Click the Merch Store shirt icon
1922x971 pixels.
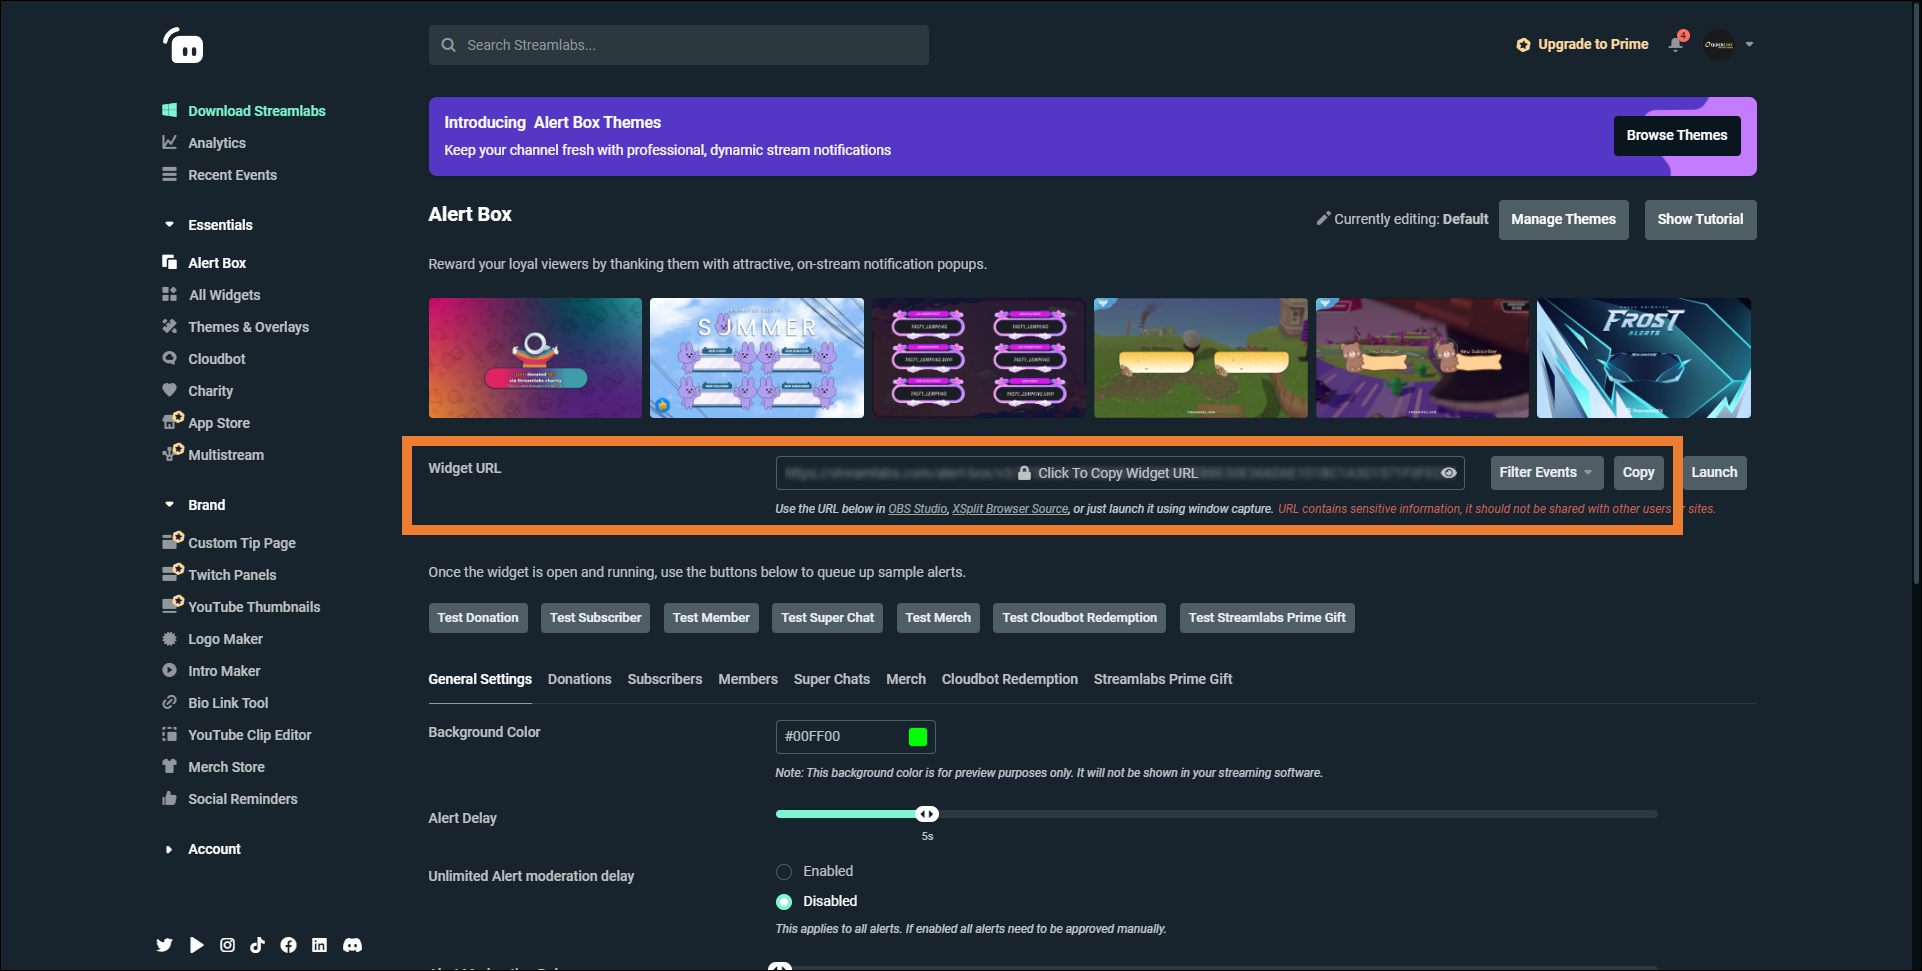(170, 766)
